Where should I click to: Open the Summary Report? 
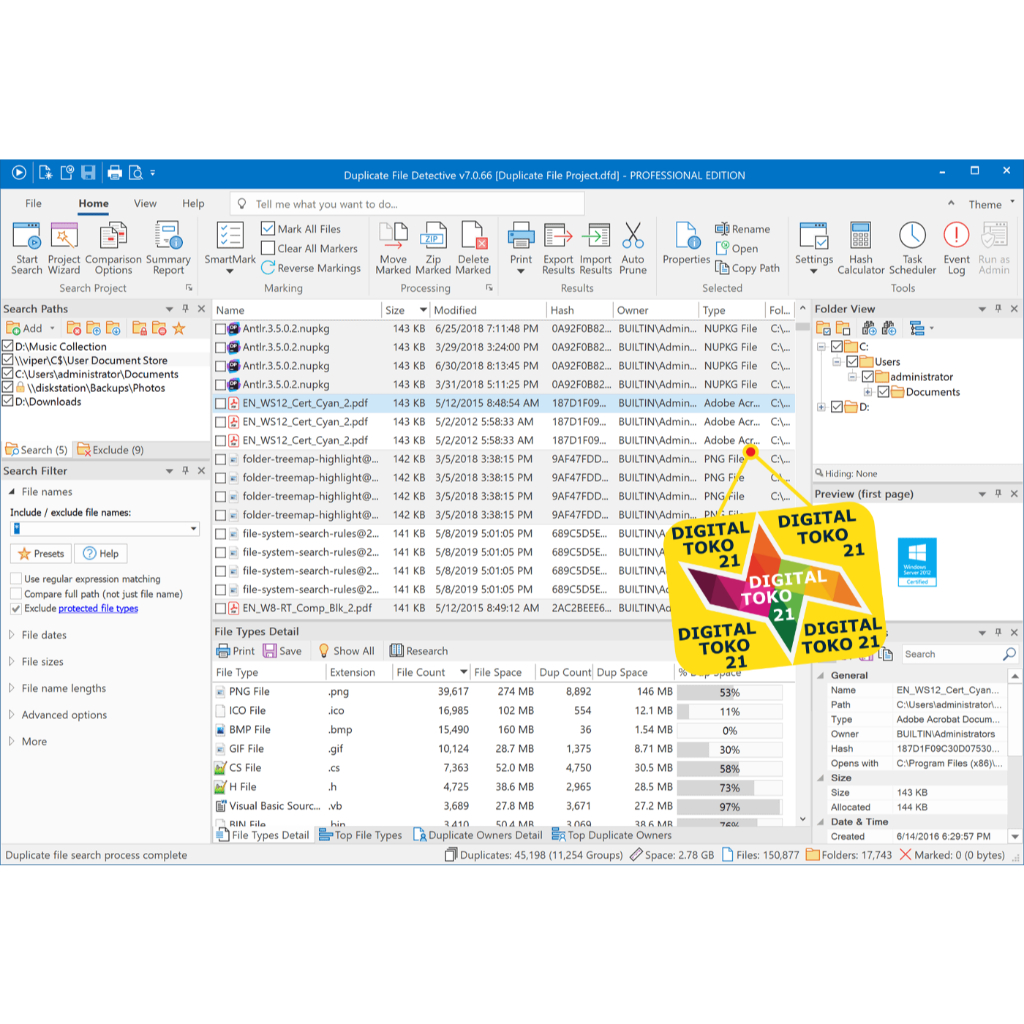[168, 236]
